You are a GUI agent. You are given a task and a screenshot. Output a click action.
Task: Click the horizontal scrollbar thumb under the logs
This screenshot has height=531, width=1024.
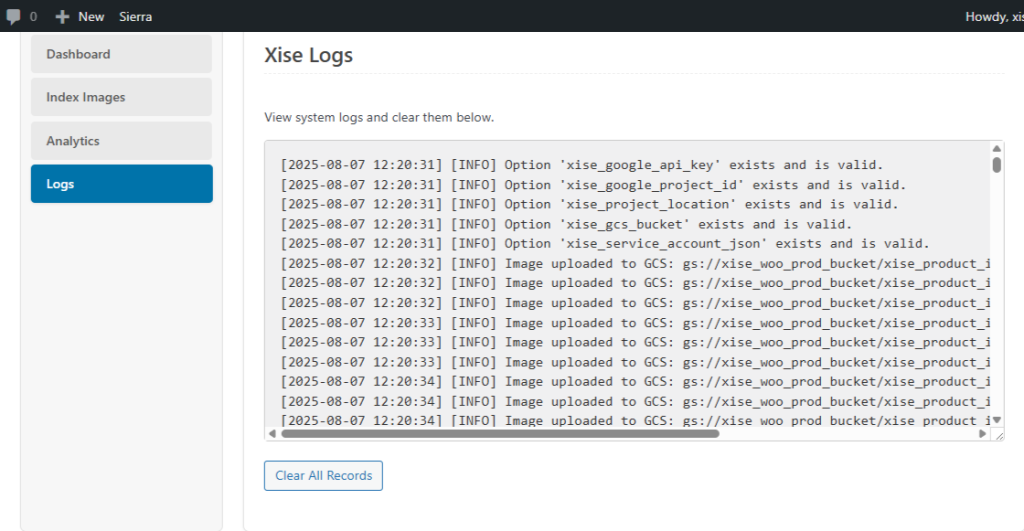click(500, 434)
